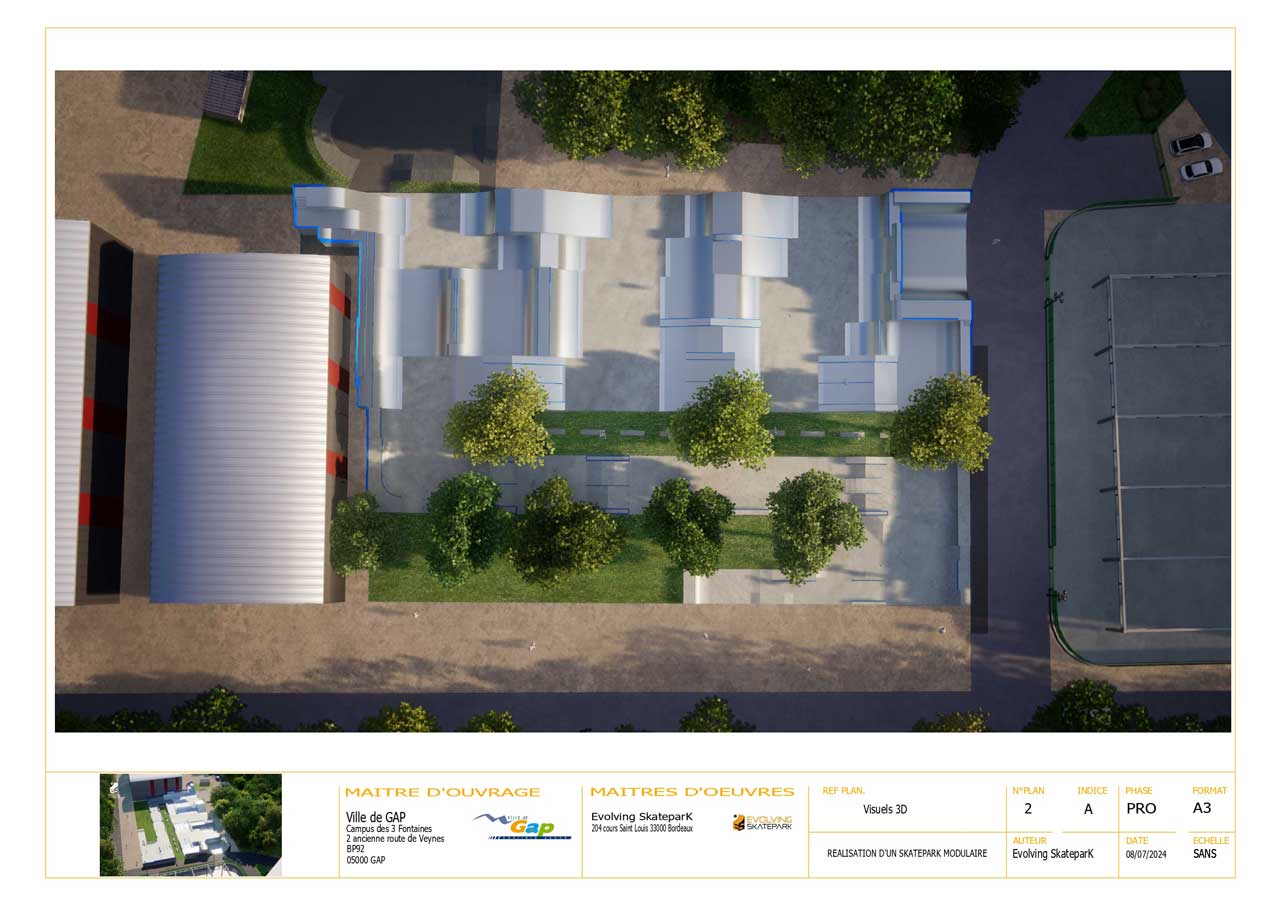
Task: Open the 3D perspective thumbnail in title block
Action: point(190,825)
